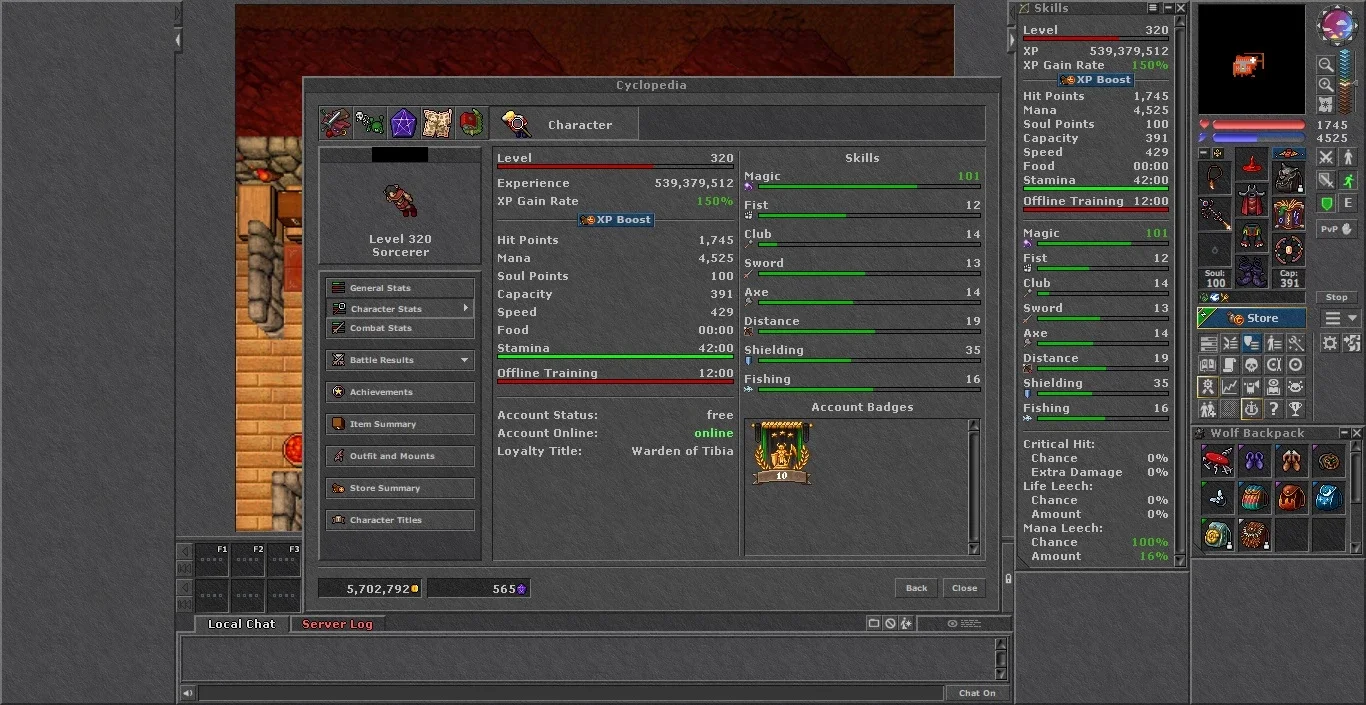Click the chat mute speaker icon

pos(188,693)
